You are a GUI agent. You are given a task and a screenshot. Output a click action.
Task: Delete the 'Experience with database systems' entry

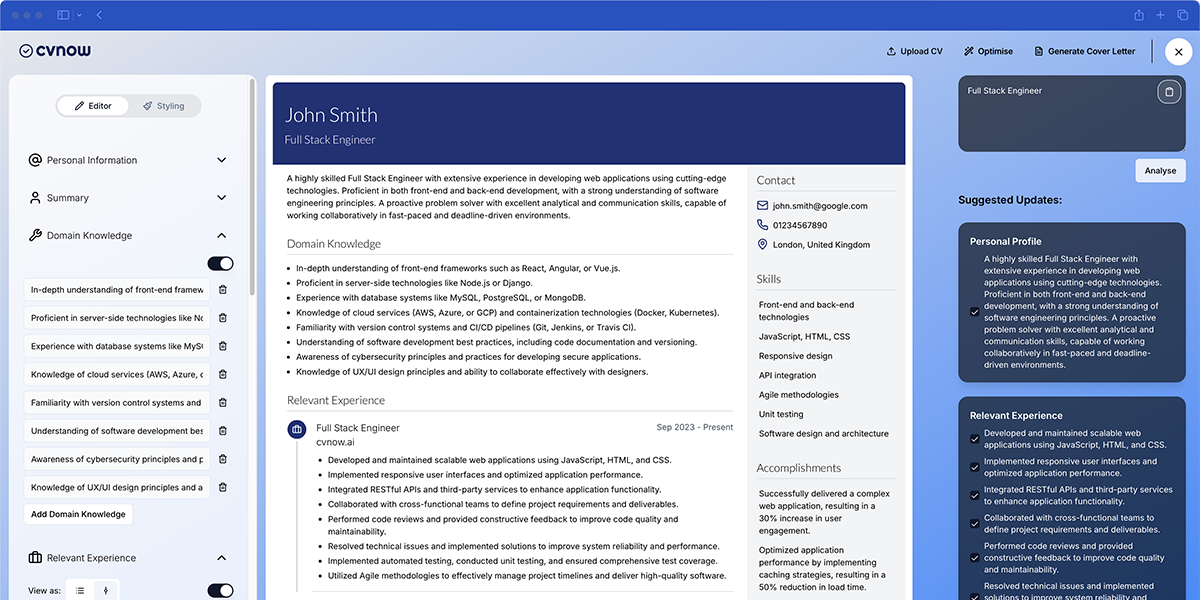222,346
